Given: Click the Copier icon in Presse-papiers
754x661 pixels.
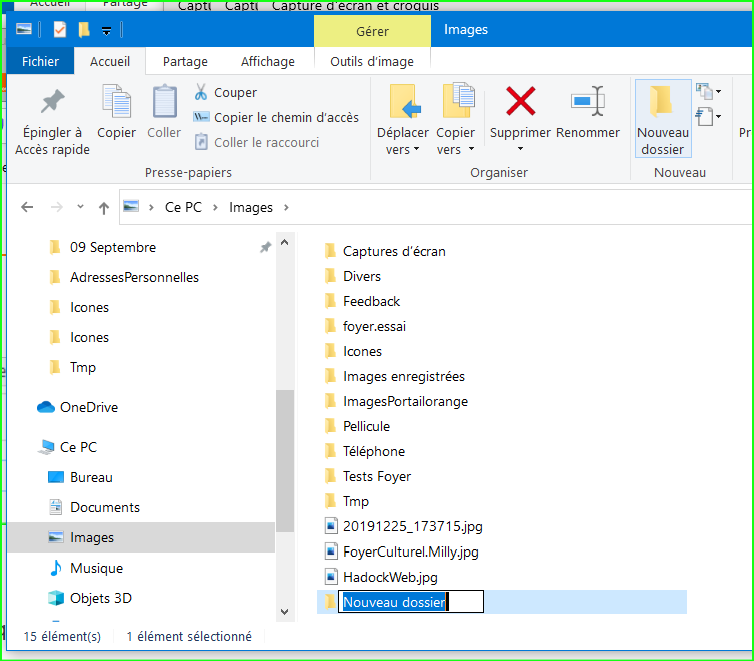Looking at the screenshot, I should [x=116, y=103].
